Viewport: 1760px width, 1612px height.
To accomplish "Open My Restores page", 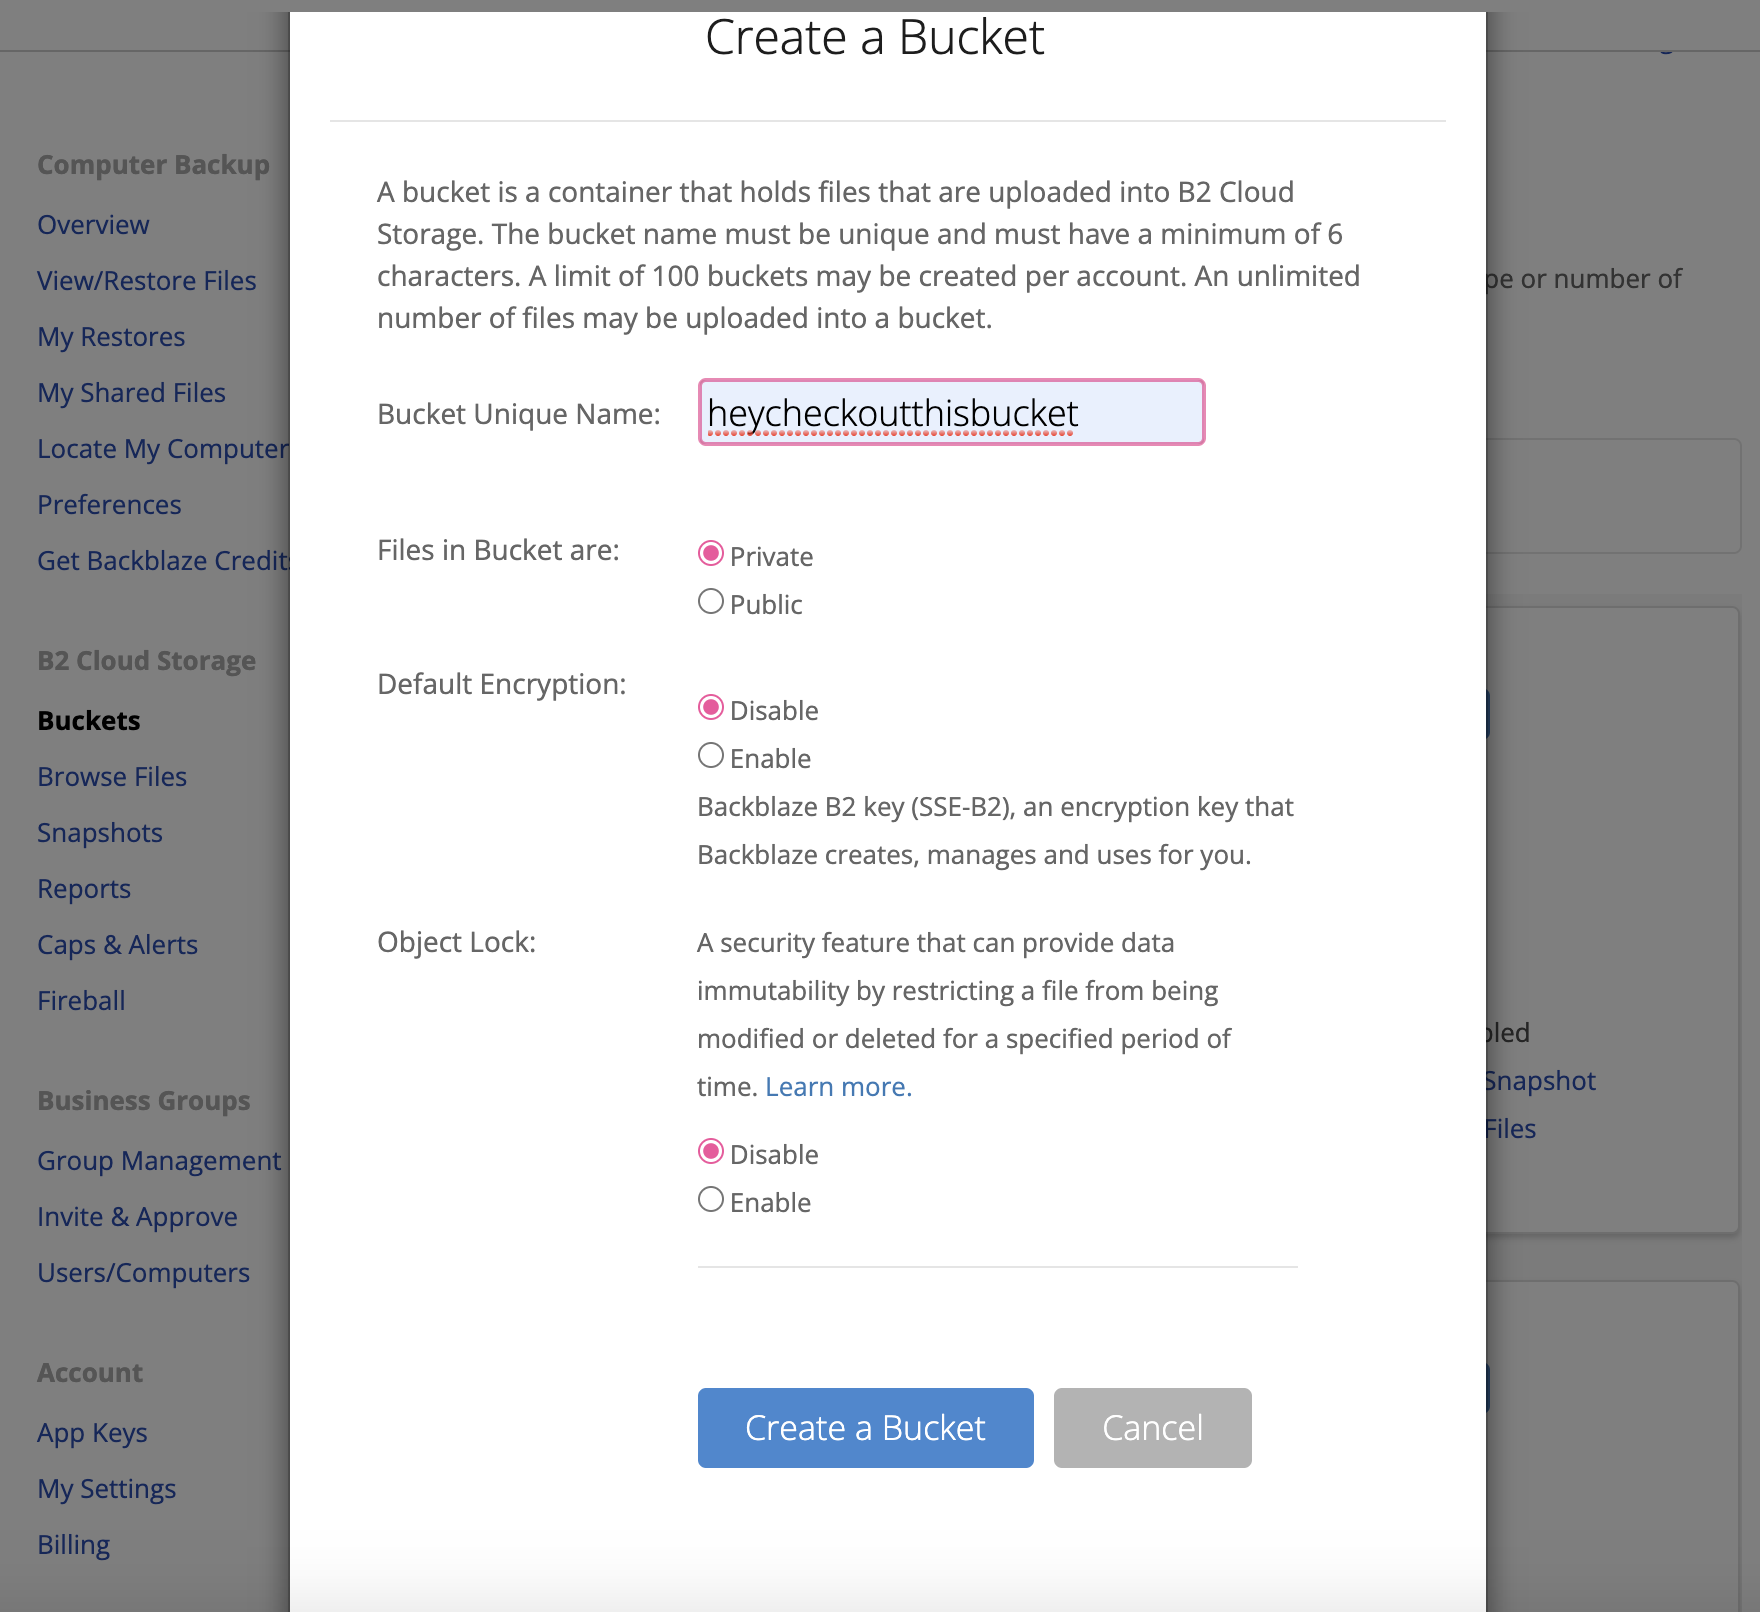I will (x=111, y=337).
